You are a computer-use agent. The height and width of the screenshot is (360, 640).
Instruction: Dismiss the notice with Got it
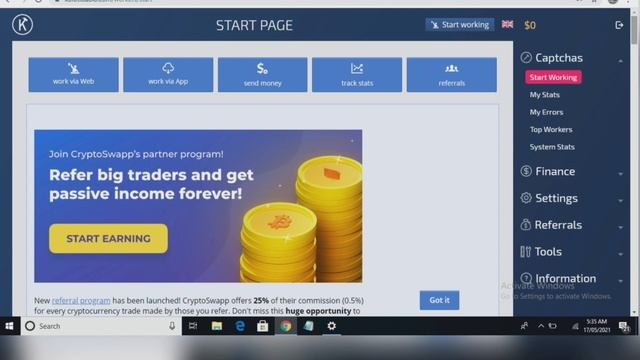pos(439,300)
